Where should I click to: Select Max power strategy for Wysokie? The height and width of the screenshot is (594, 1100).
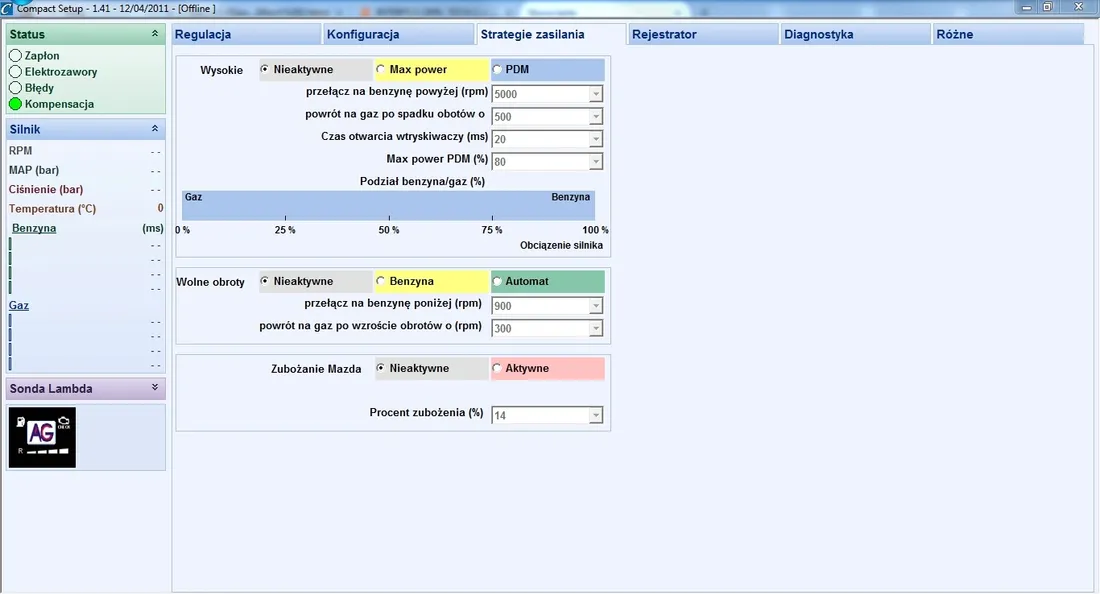pos(379,69)
